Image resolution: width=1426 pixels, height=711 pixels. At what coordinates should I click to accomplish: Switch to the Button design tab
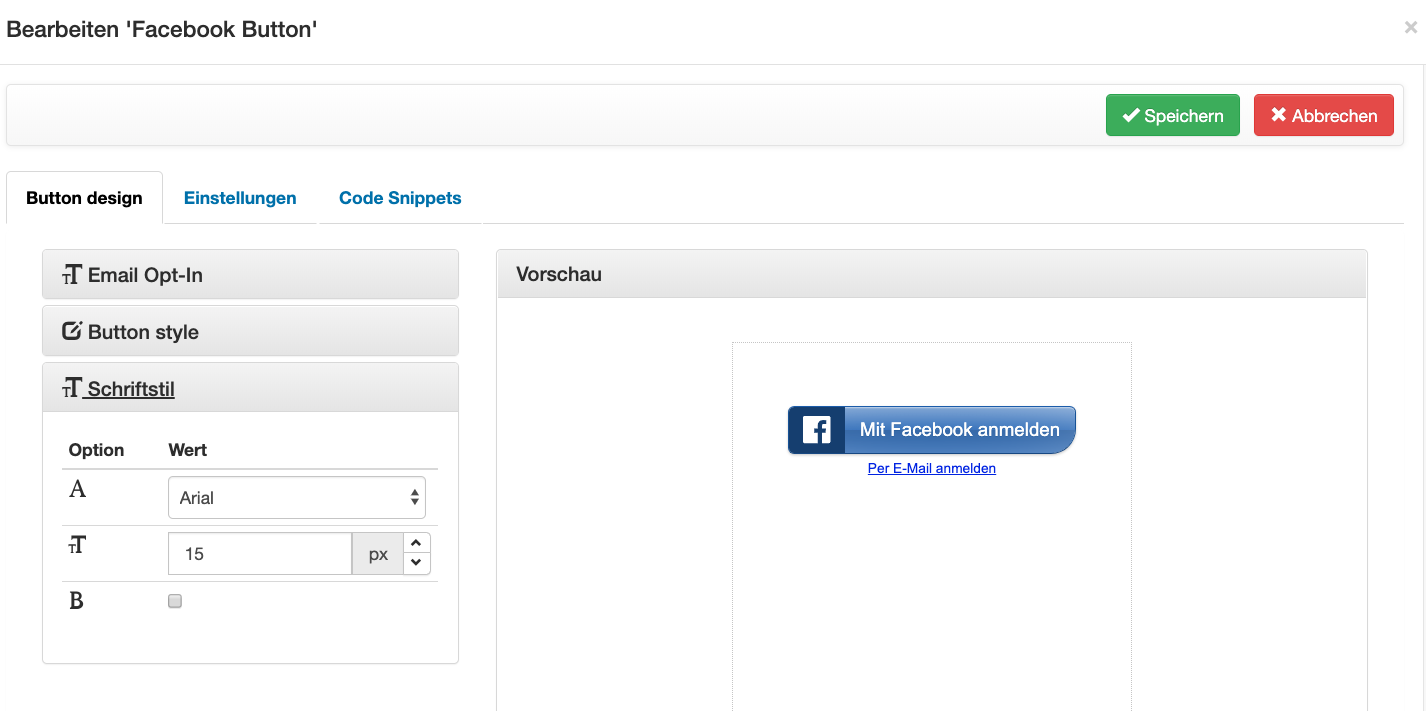click(x=84, y=198)
